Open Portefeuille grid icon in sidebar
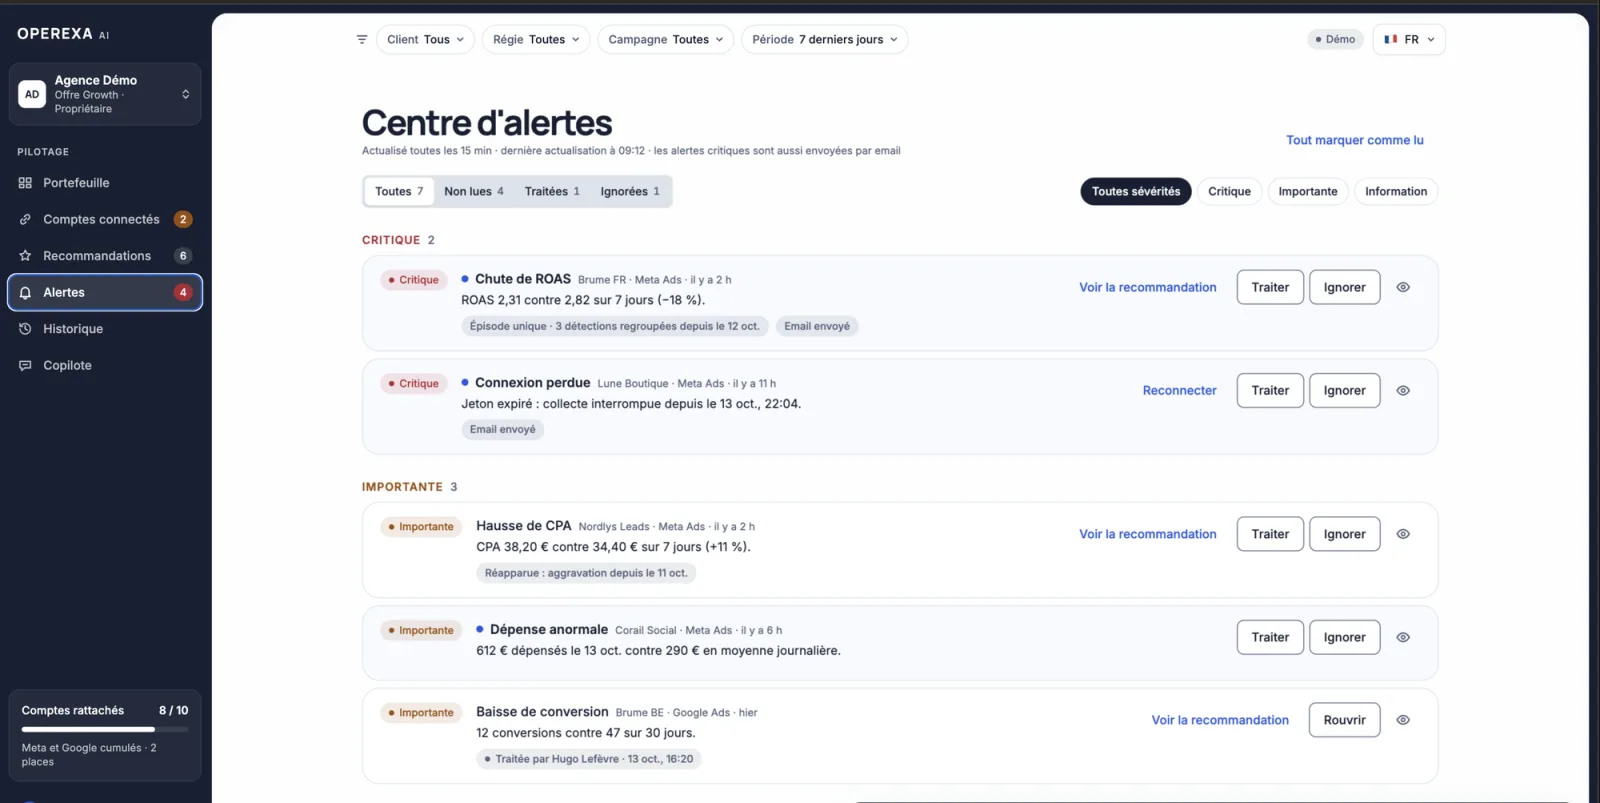 tap(25, 183)
